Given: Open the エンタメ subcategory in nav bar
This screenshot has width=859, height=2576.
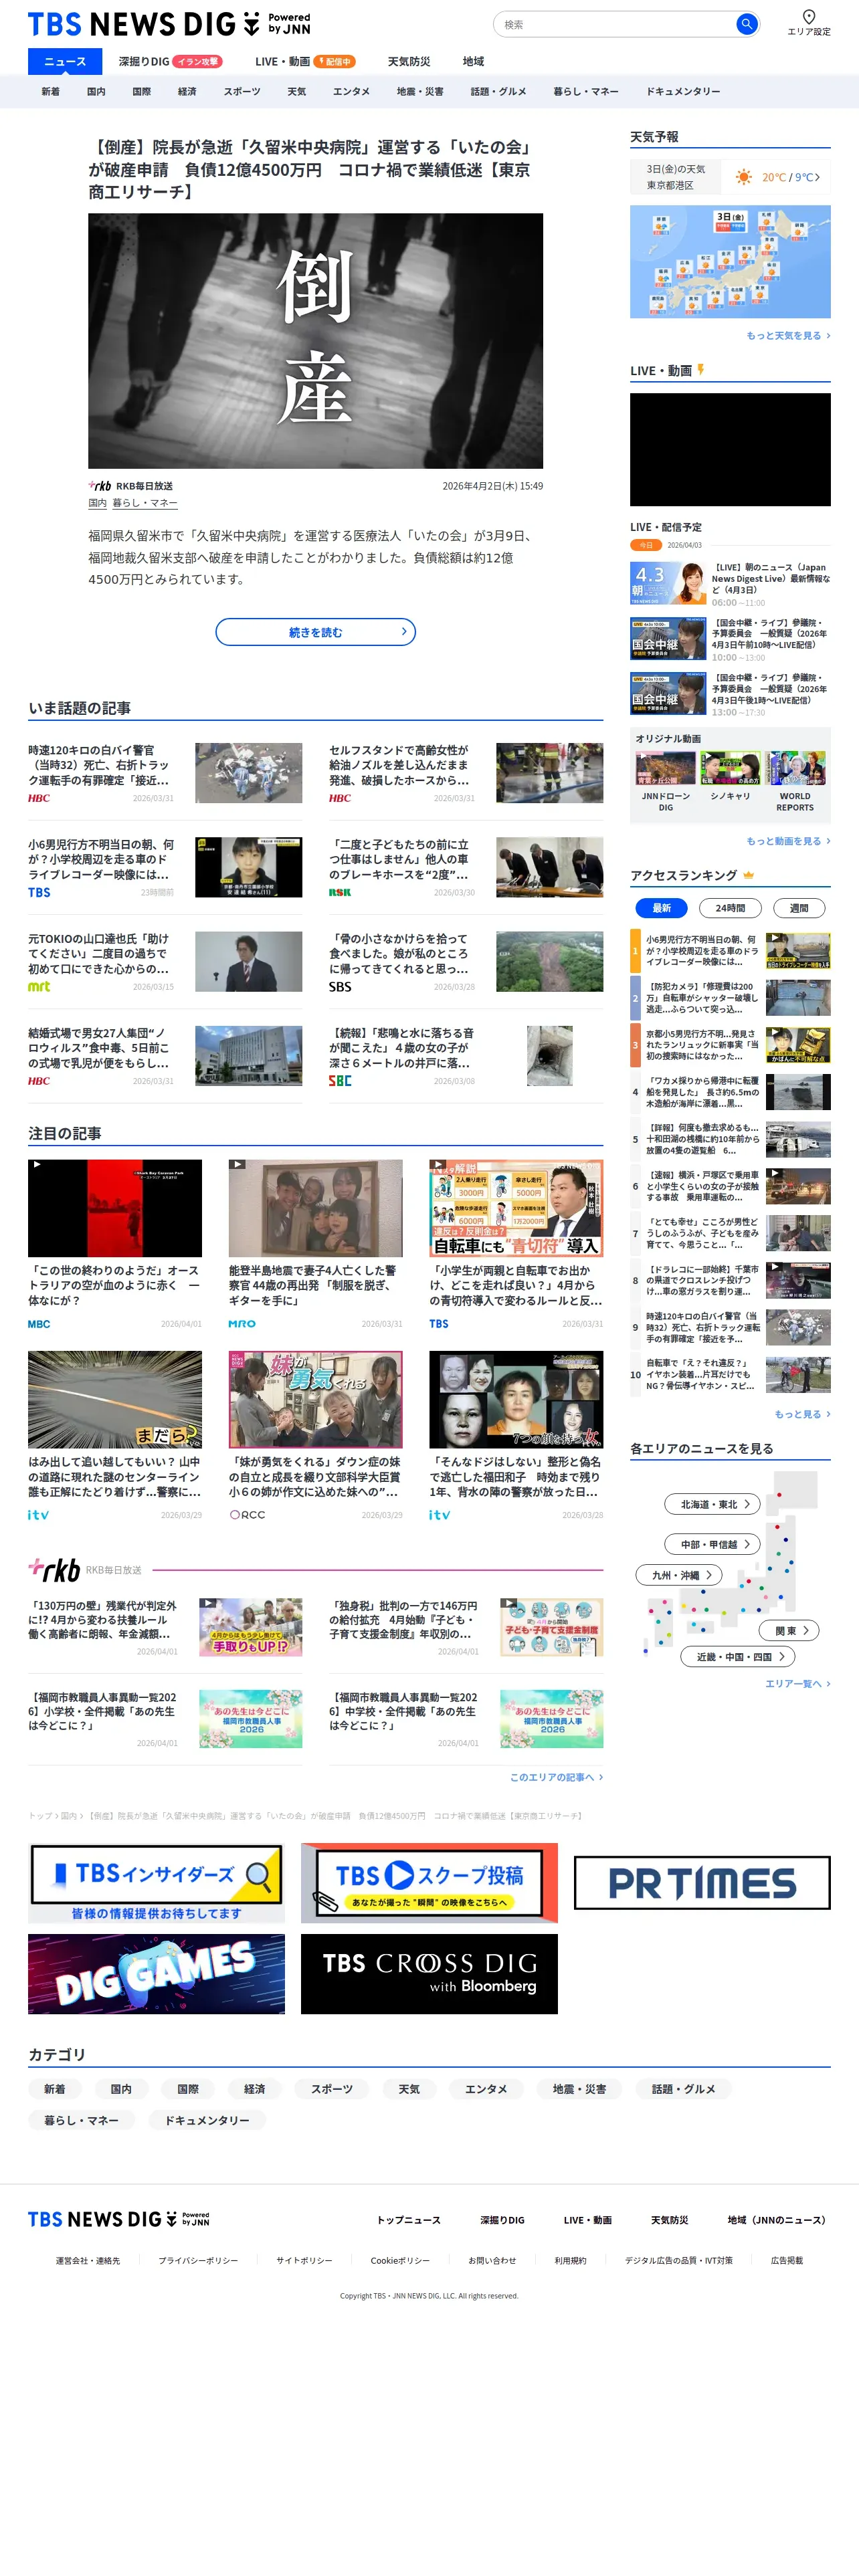Looking at the screenshot, I should click(x=351, y=91).
